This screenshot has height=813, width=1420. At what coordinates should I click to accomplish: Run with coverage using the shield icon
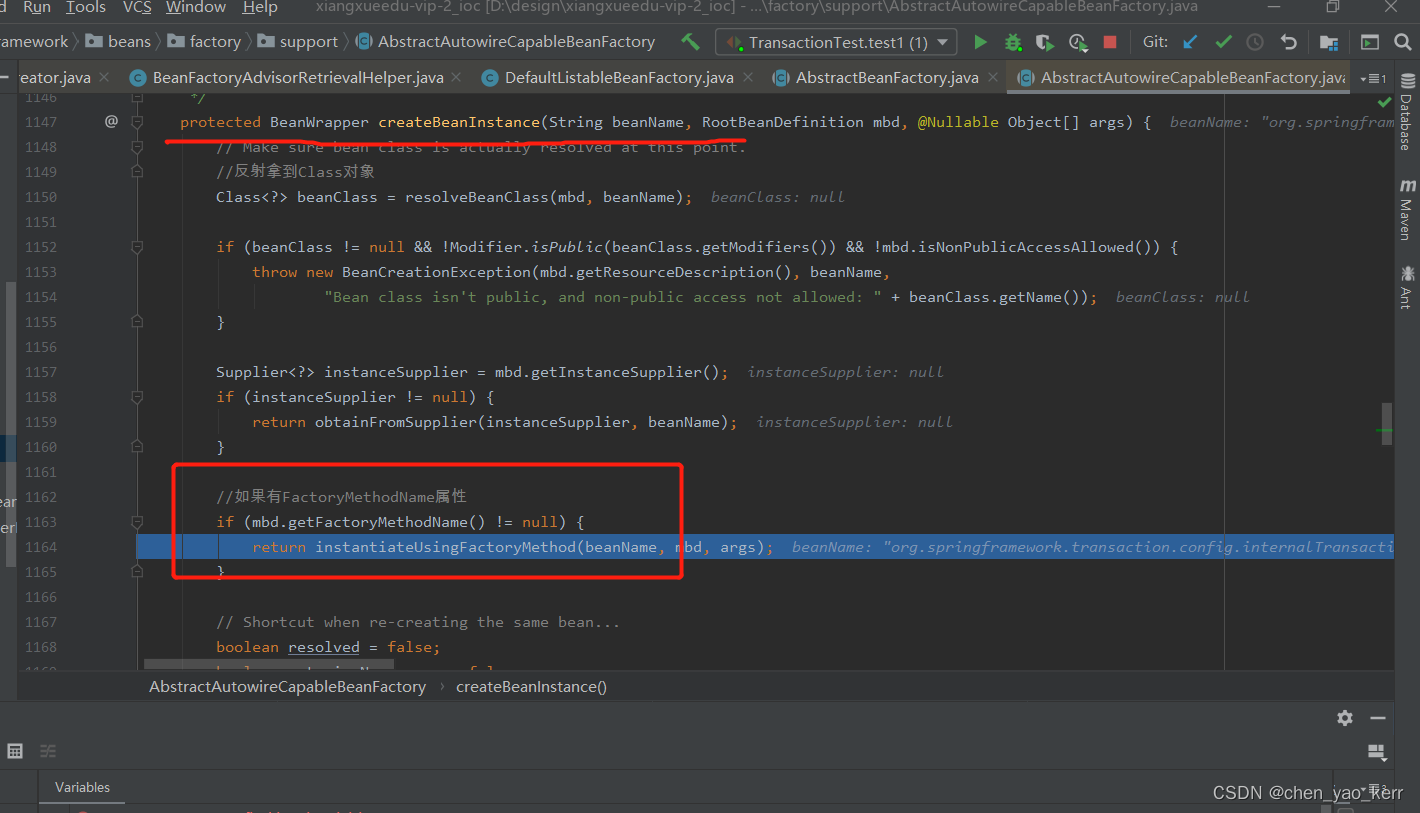click(1045, 42)
